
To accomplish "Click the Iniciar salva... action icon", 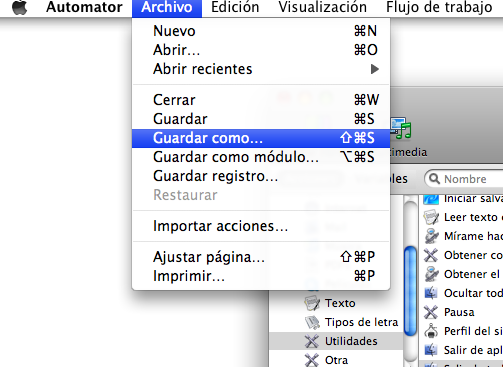I will 431,199.
